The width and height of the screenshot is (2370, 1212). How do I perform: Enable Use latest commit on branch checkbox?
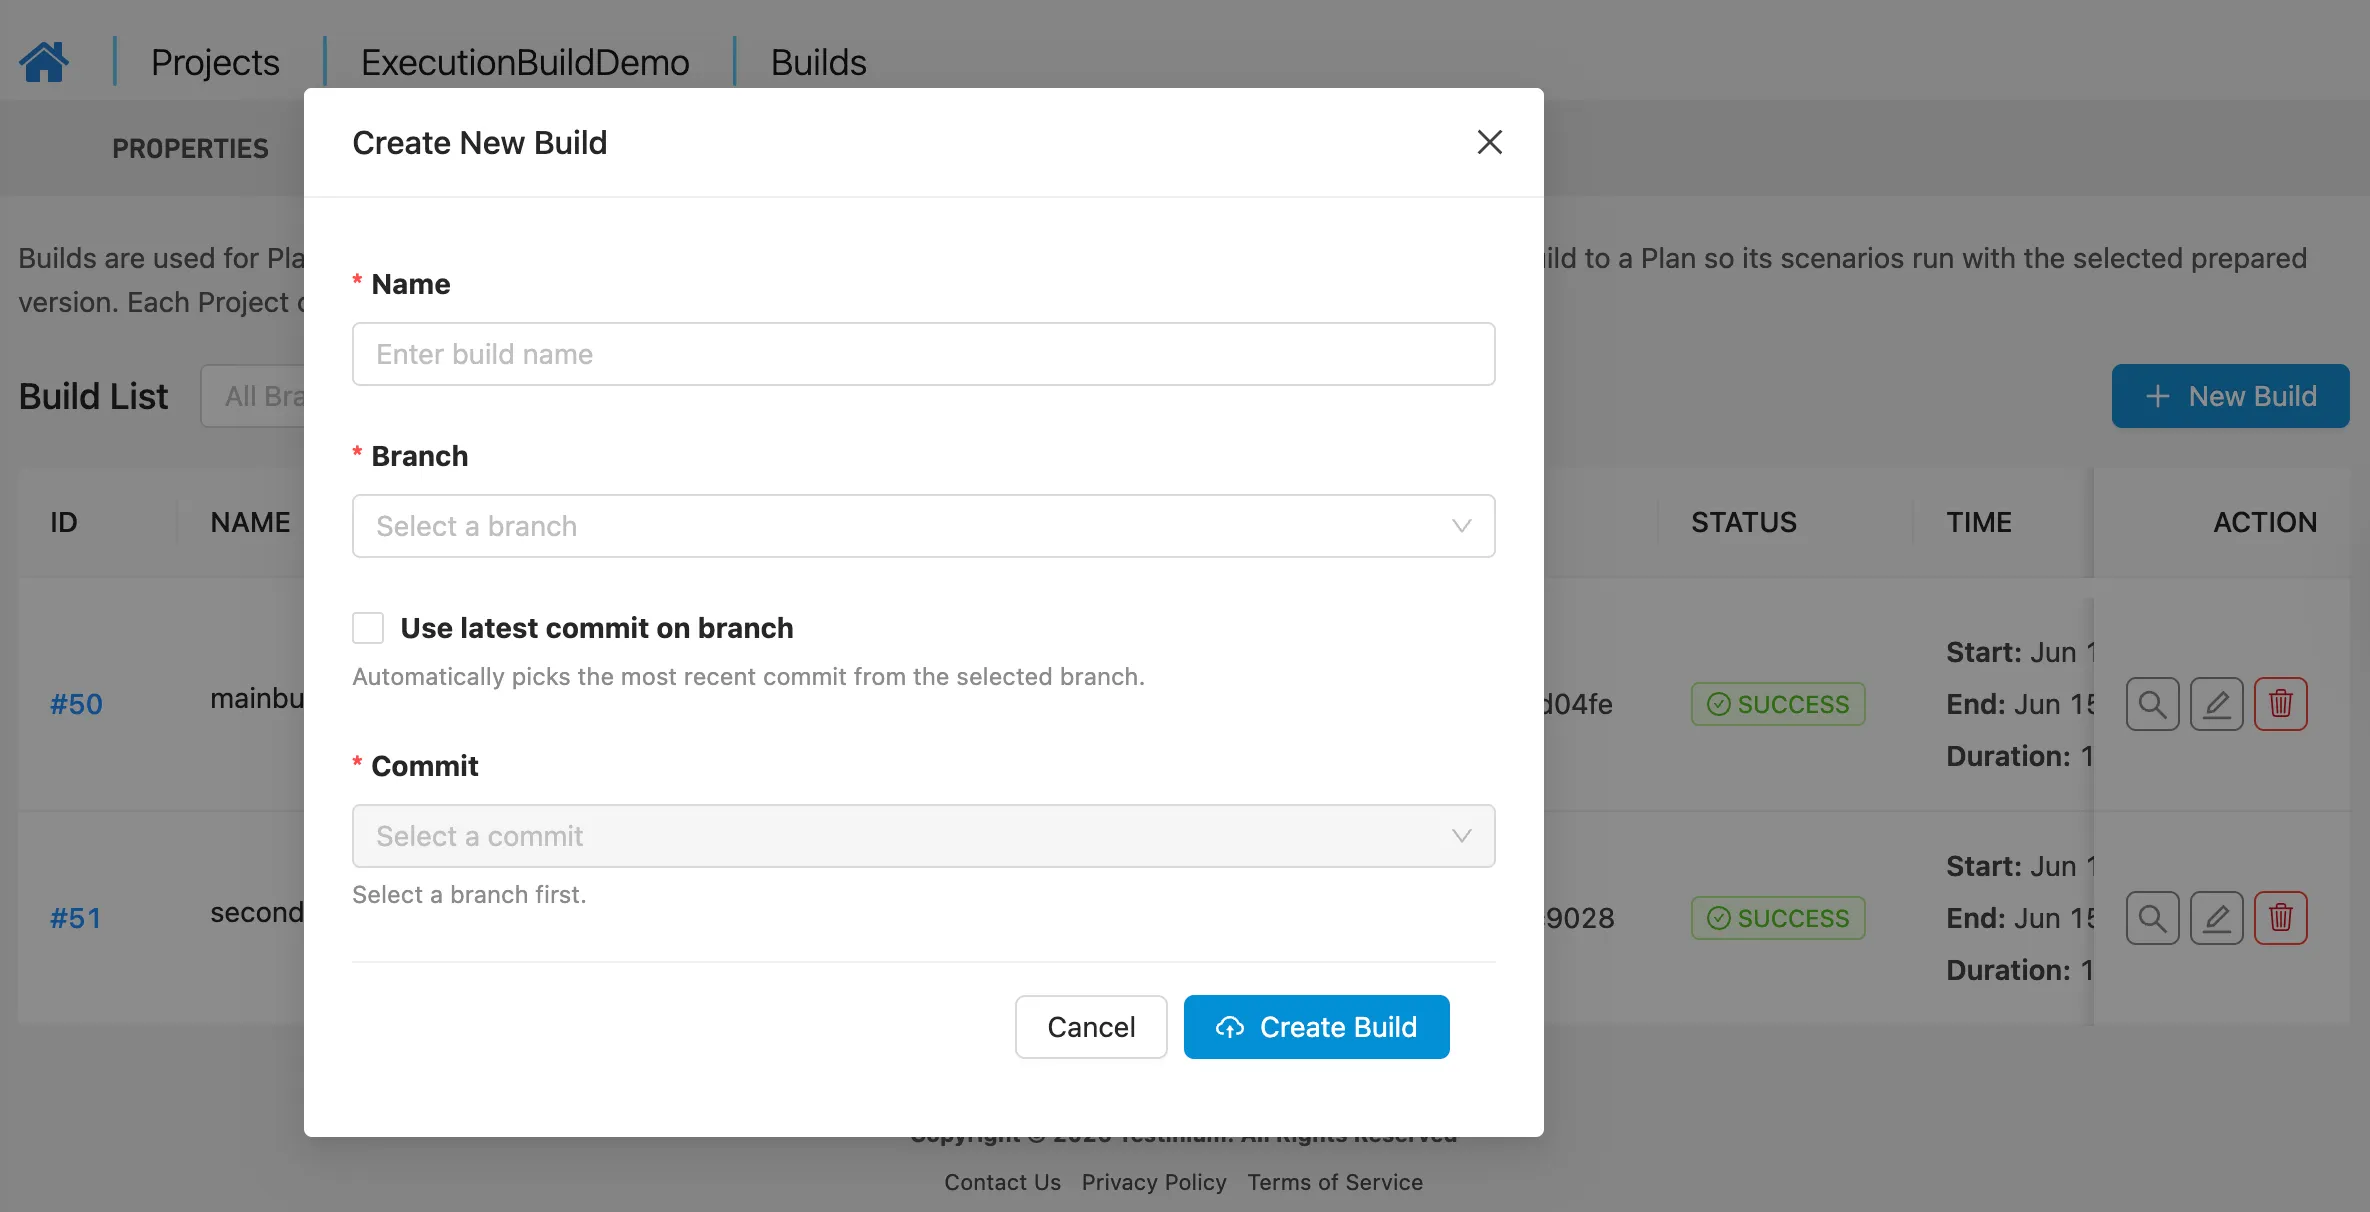pos(368,628)
